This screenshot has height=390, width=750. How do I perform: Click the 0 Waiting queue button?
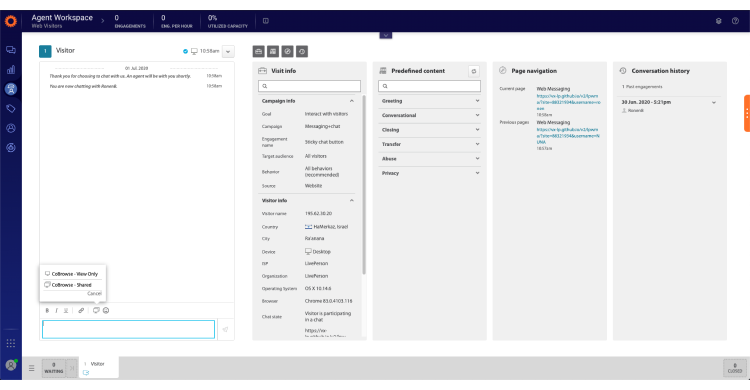pos(54,368)
